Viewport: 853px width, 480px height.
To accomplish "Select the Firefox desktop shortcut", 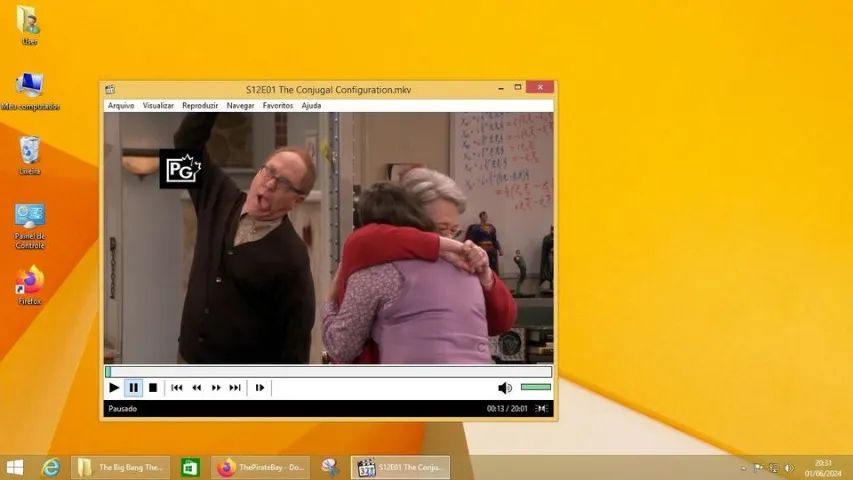I will [x=30, y=285].
